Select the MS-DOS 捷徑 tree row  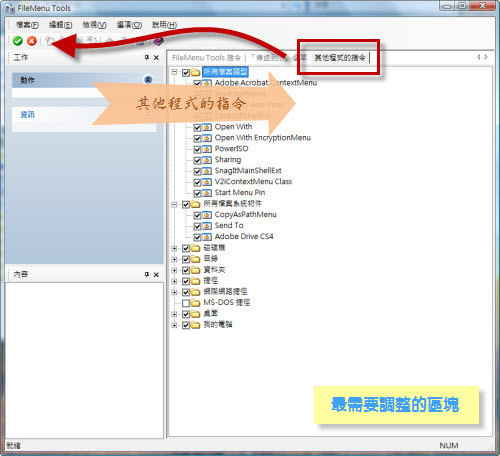click(227, 303)
